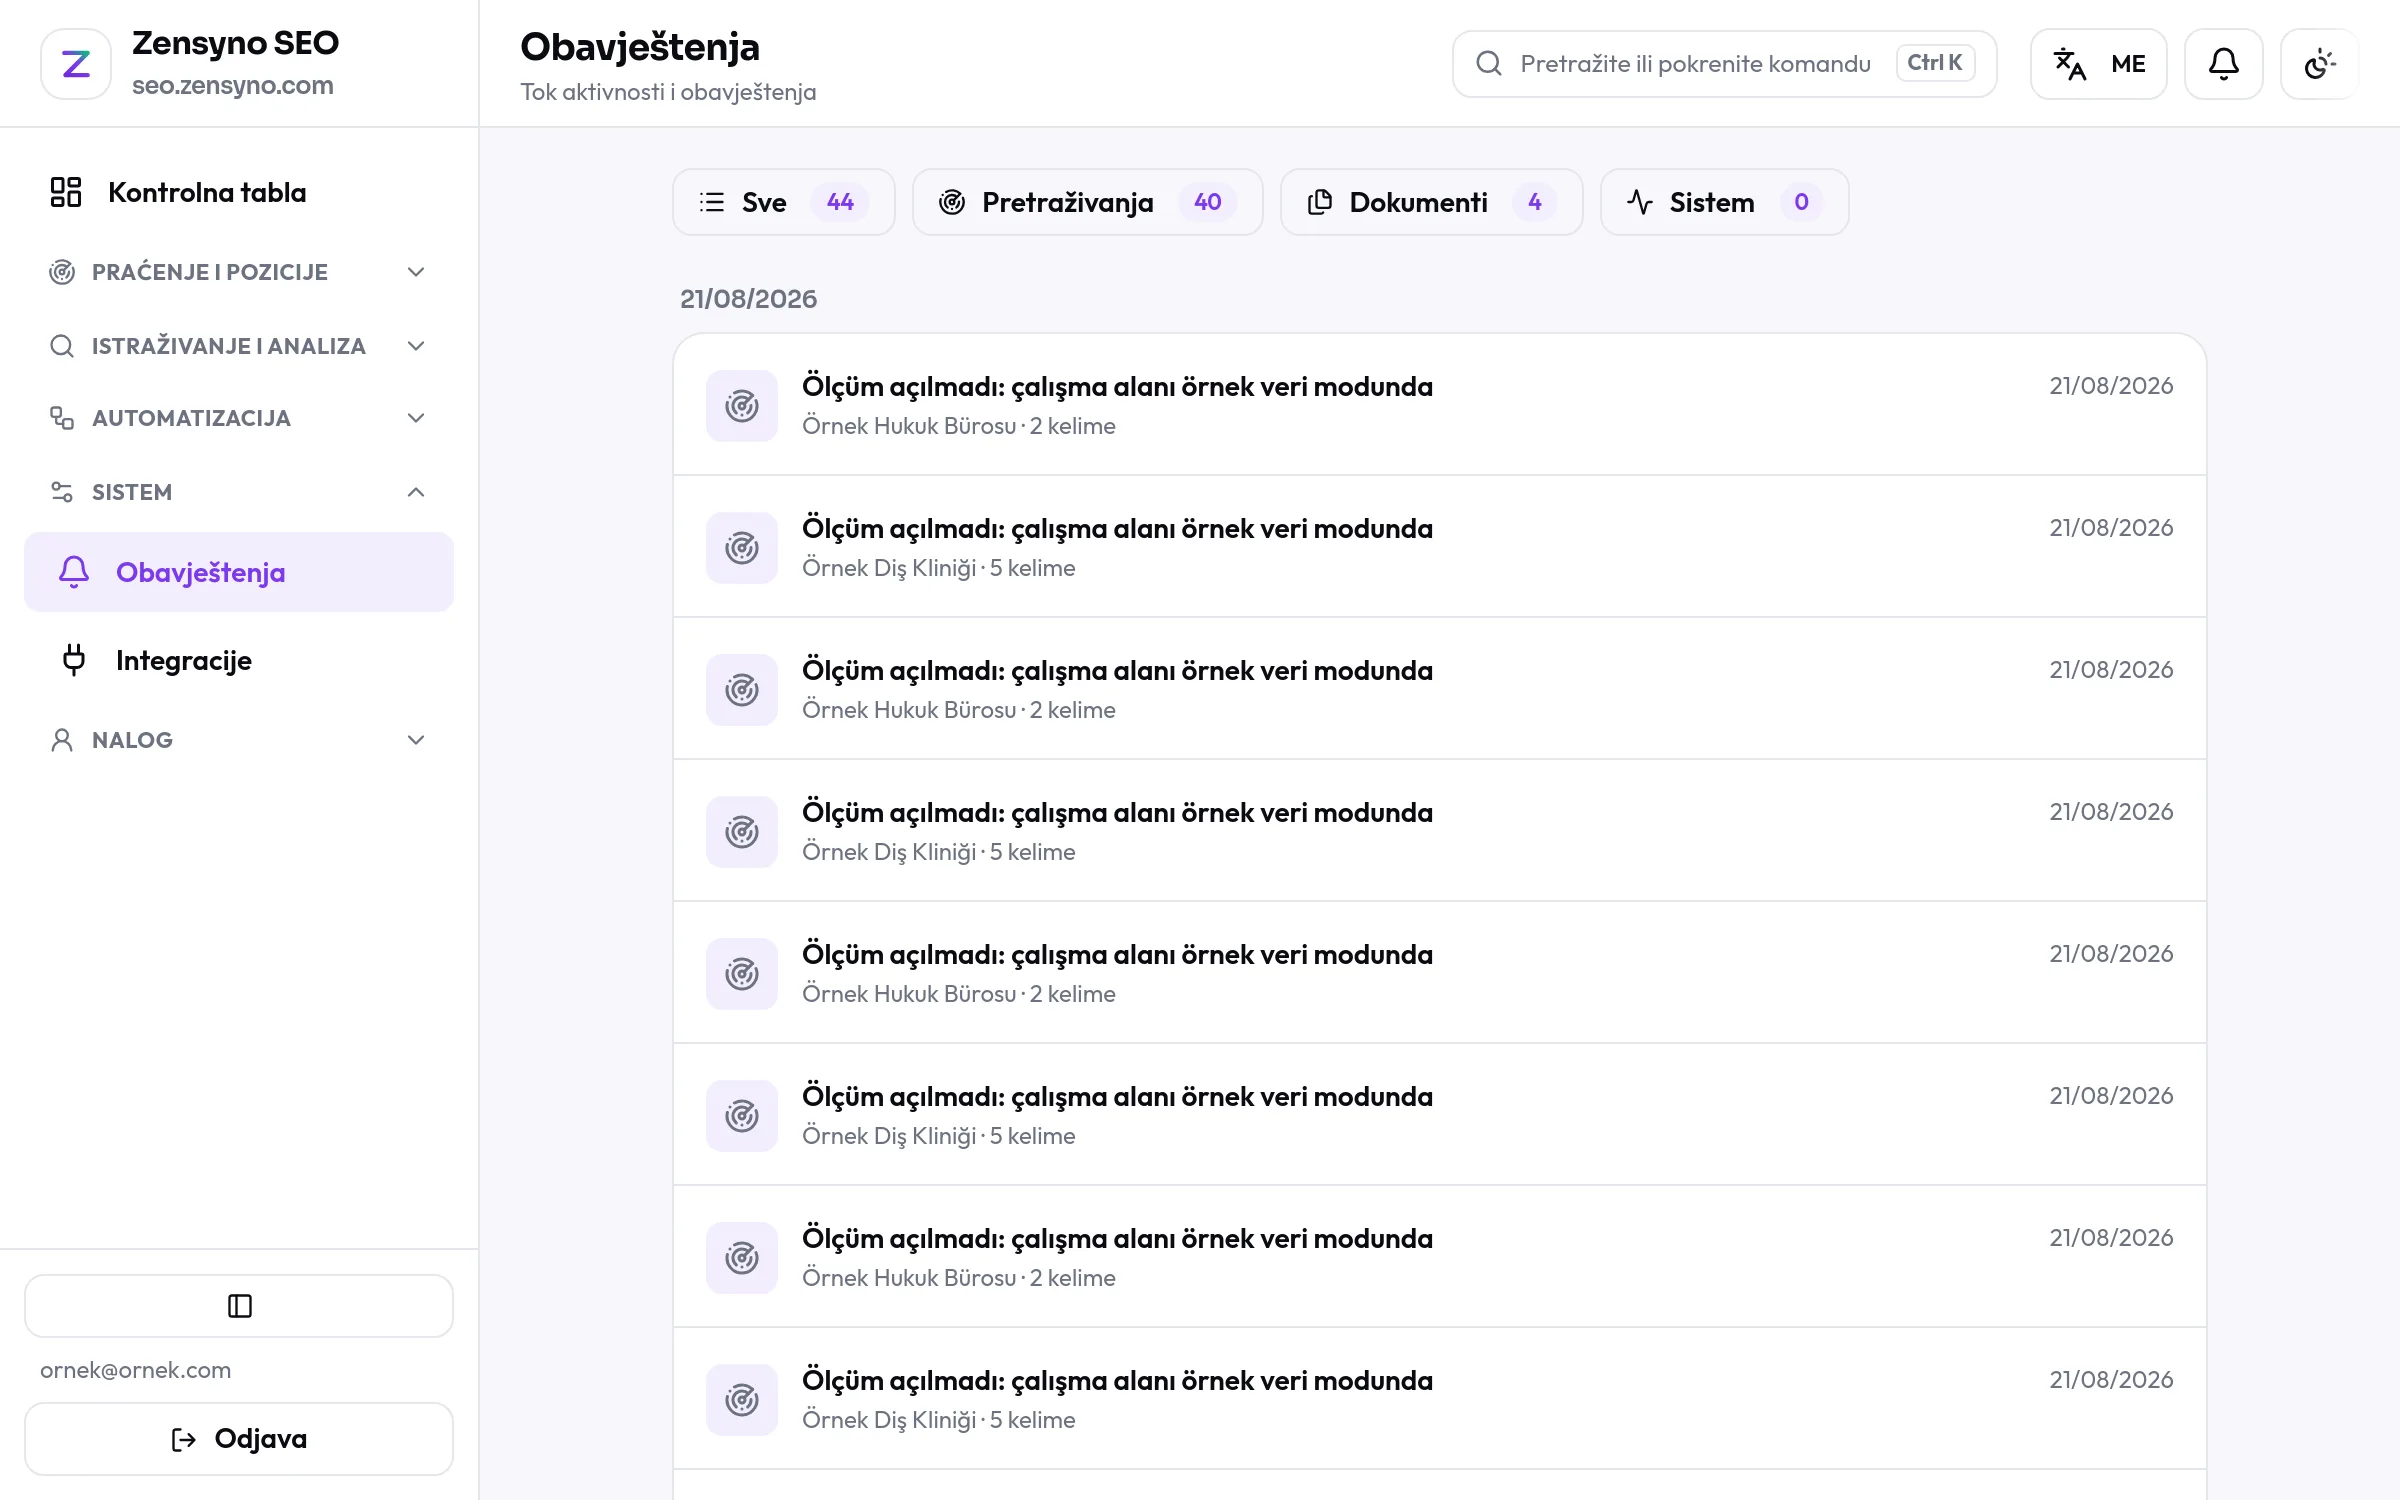Image resolution: width=2400 pixels, height=1500 pixels.
Task: Click the Odjava logout button
Action: pos(239,1439)
